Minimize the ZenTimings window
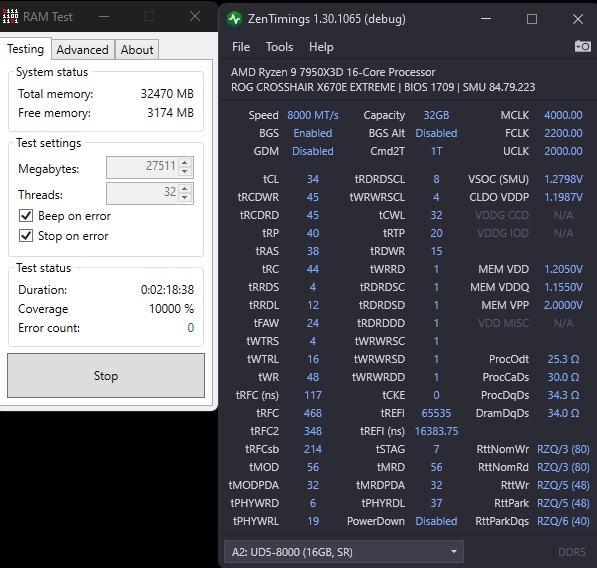The width and height of the screenshot is (597, 568). [x=486, y=19]
